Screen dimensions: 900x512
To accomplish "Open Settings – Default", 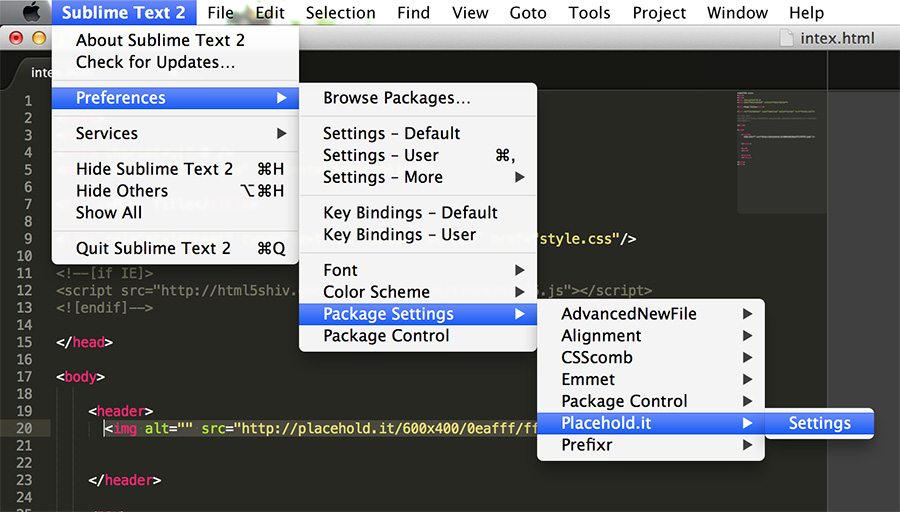I will pyautogui.click(x=418, y=133).
